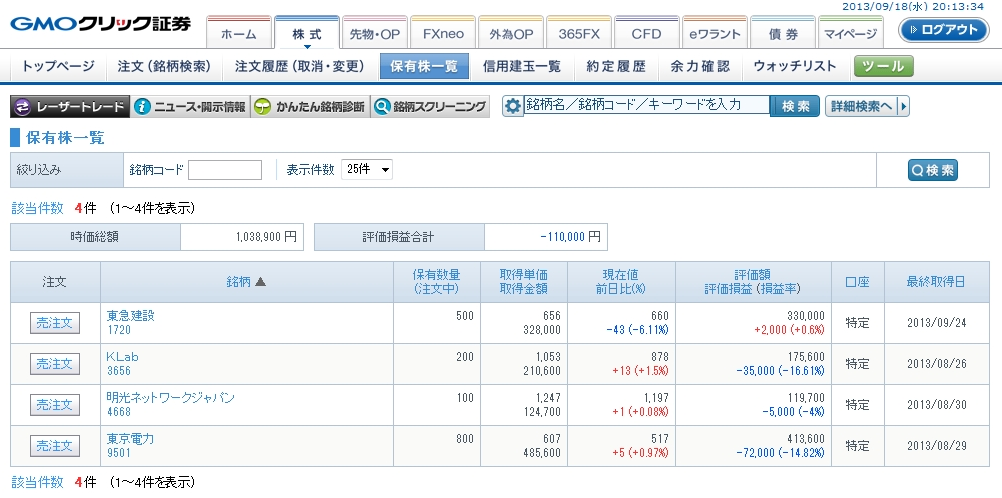This screenshot has height=498, width=1002.
Task: Click the gear icon beside search box
Action: [513, 106]
